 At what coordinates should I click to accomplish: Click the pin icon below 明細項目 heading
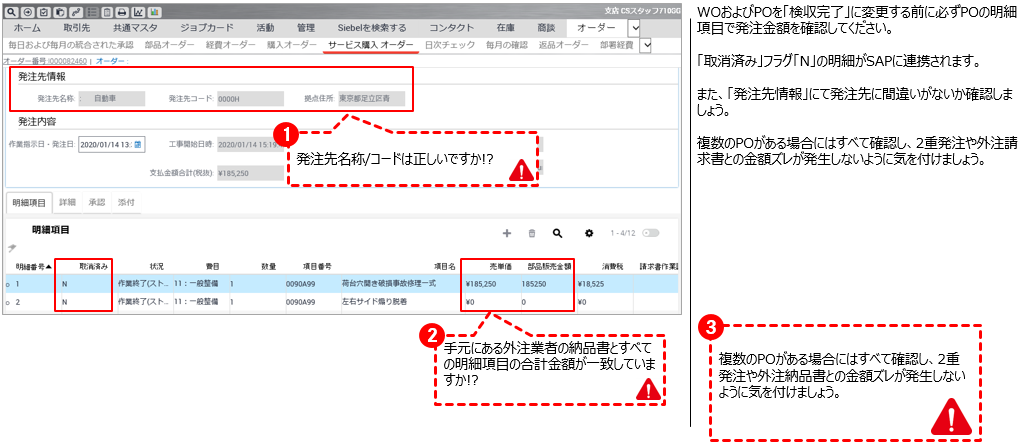point(13,248)
